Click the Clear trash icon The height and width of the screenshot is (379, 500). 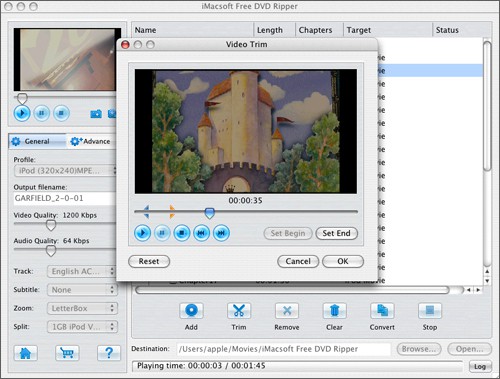pyautogui.click(x=335, y=311)
